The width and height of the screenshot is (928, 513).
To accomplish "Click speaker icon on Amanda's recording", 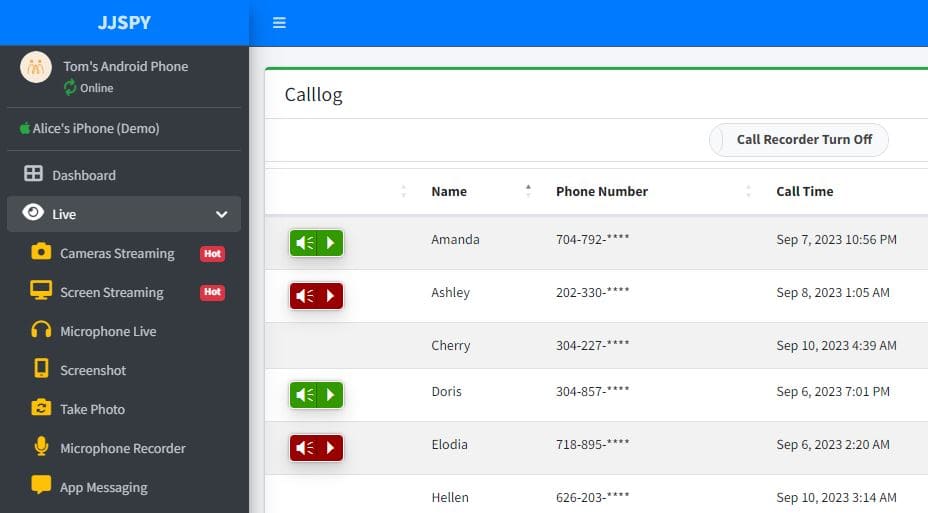I will point(304,243).
